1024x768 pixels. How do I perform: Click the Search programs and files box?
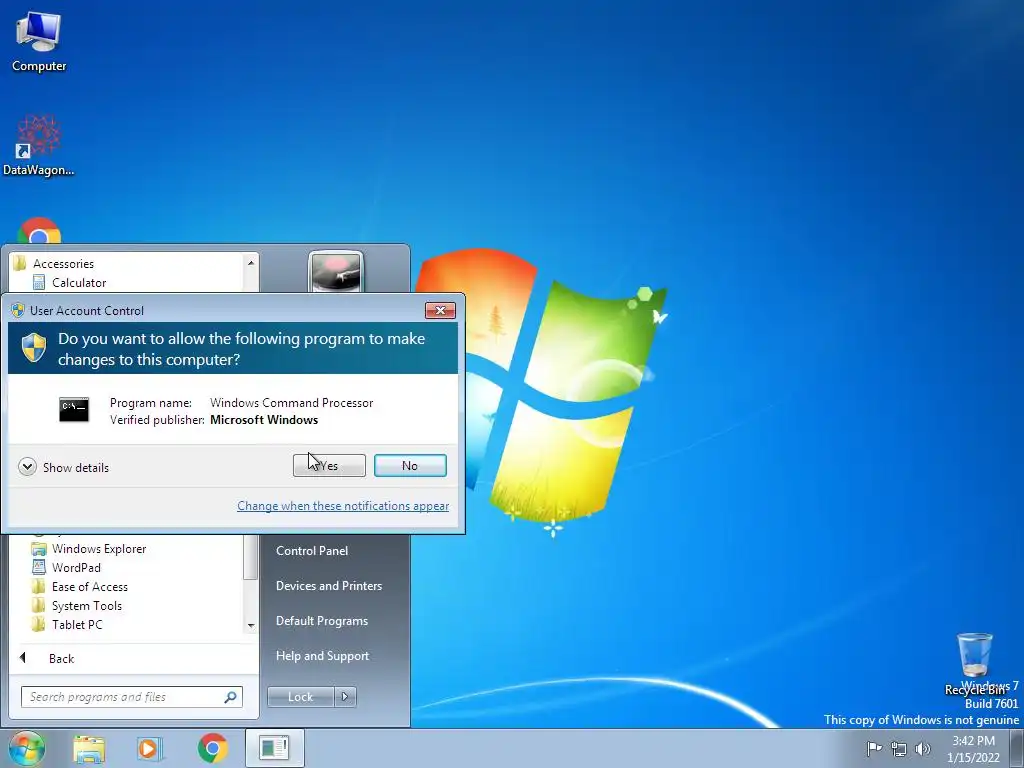[x=131, y=697]
